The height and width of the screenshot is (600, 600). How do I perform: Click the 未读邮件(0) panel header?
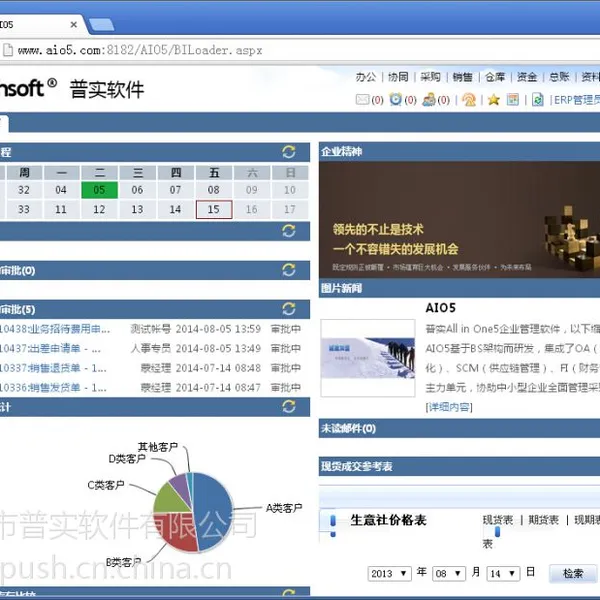(459, 428)
